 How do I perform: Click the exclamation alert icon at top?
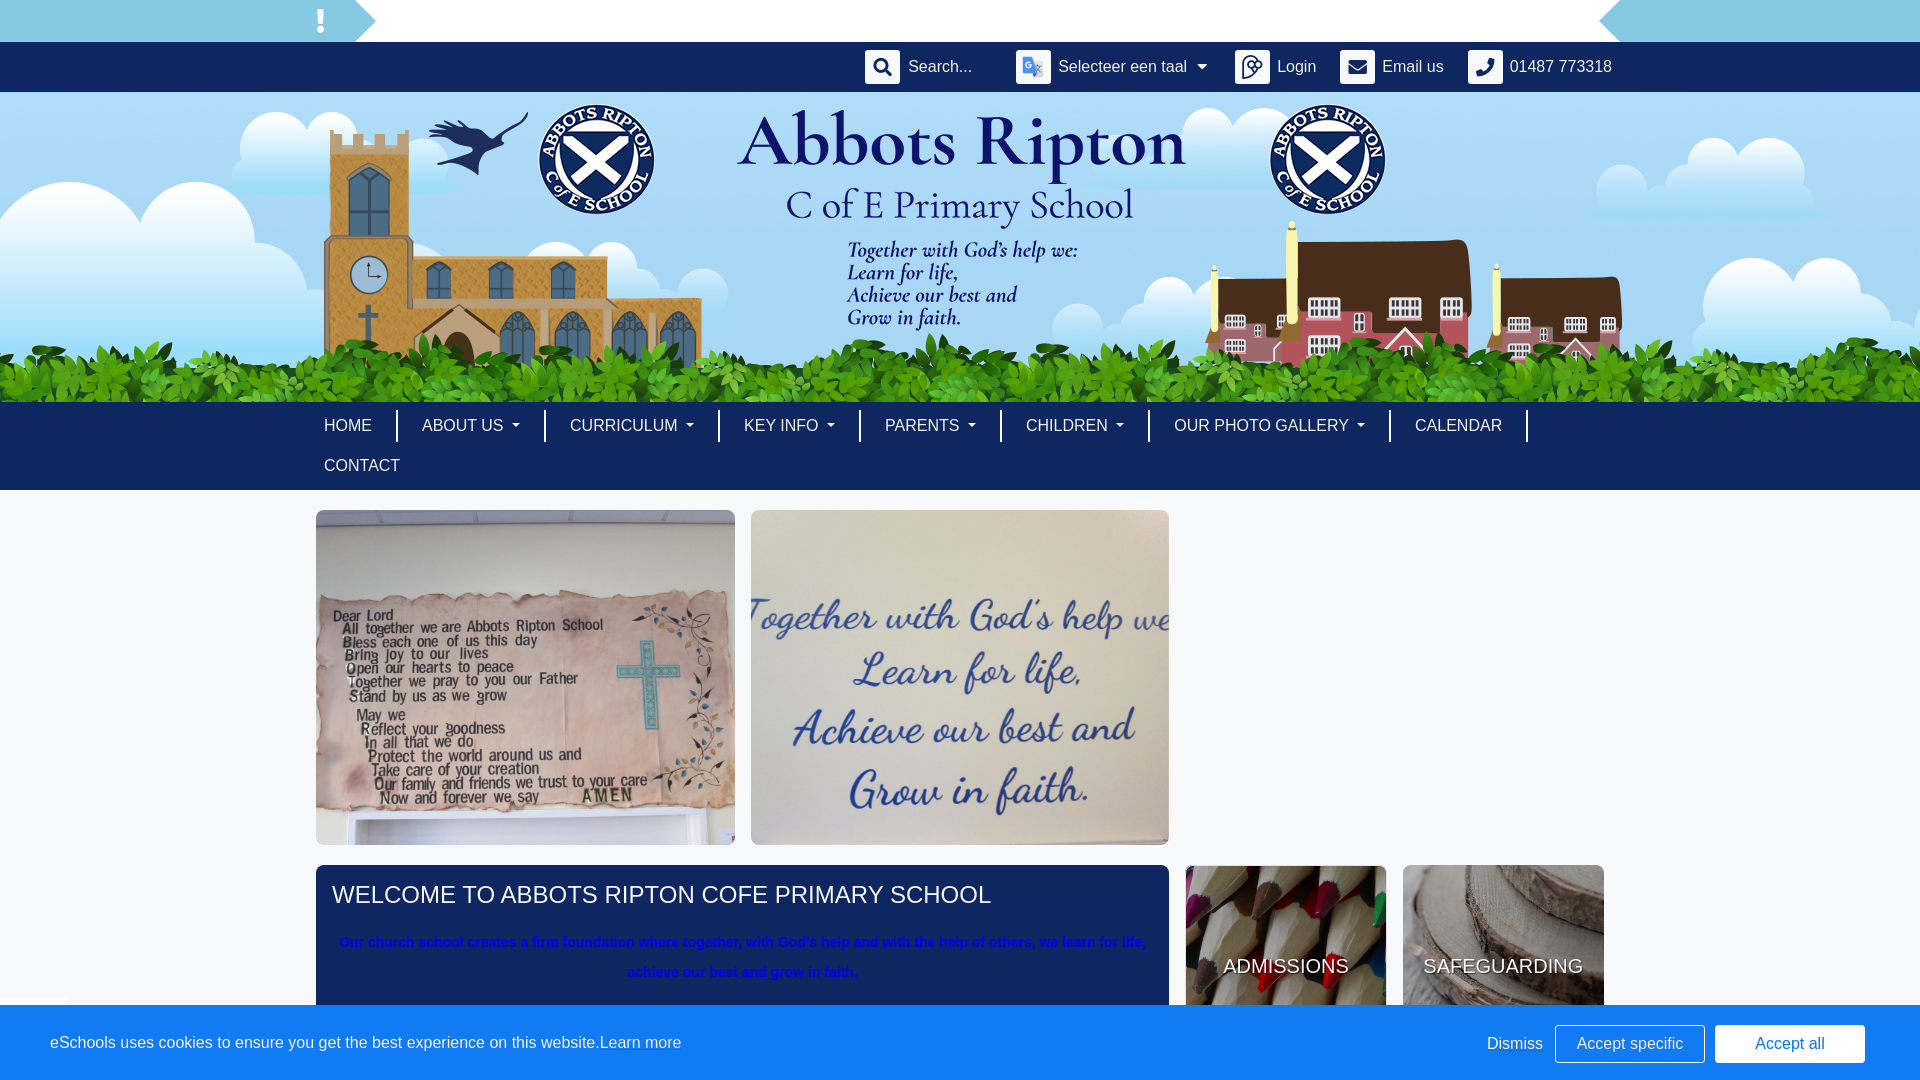point(320,21)
